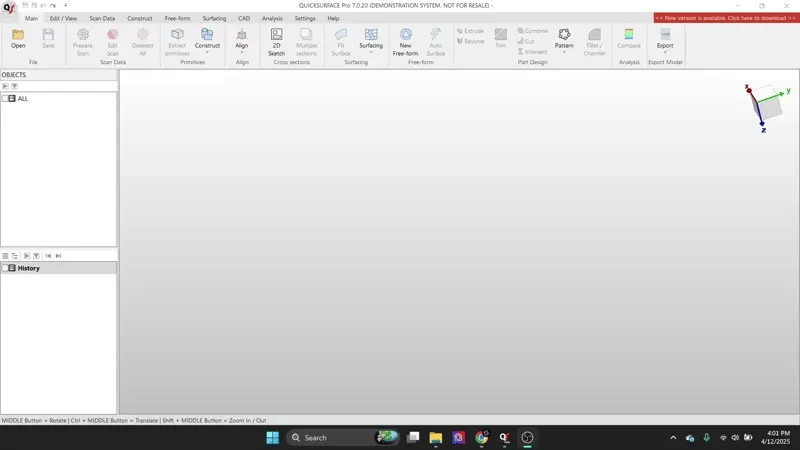
Task: Click the new version download banner
Action: pyautogui.click(x=726, y=18)
